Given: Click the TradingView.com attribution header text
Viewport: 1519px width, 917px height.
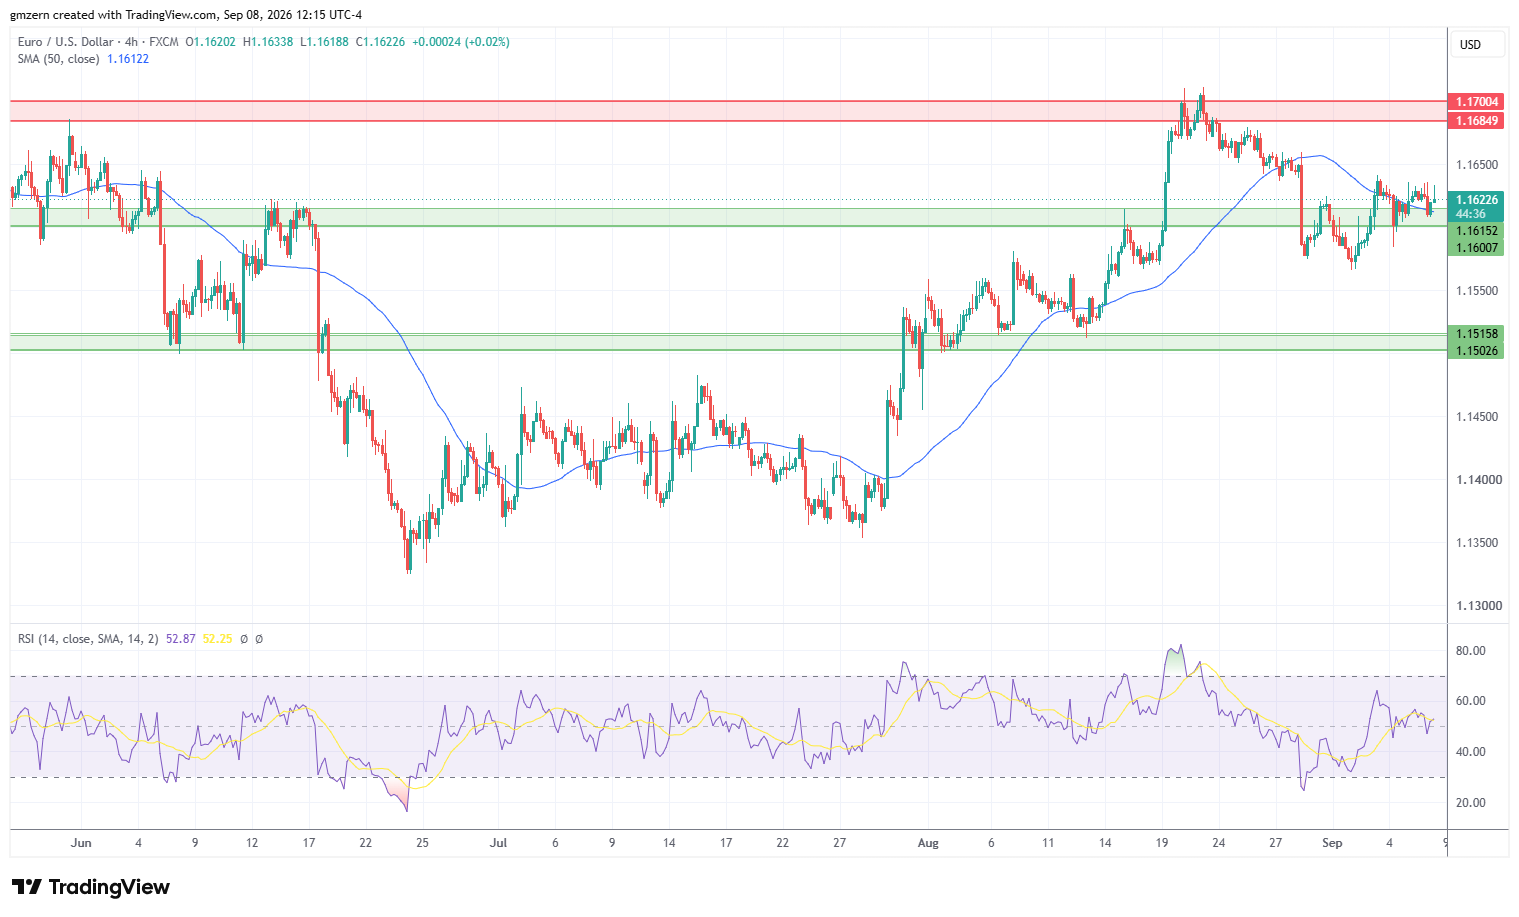Looking at the screenshot, I should 187,15.
